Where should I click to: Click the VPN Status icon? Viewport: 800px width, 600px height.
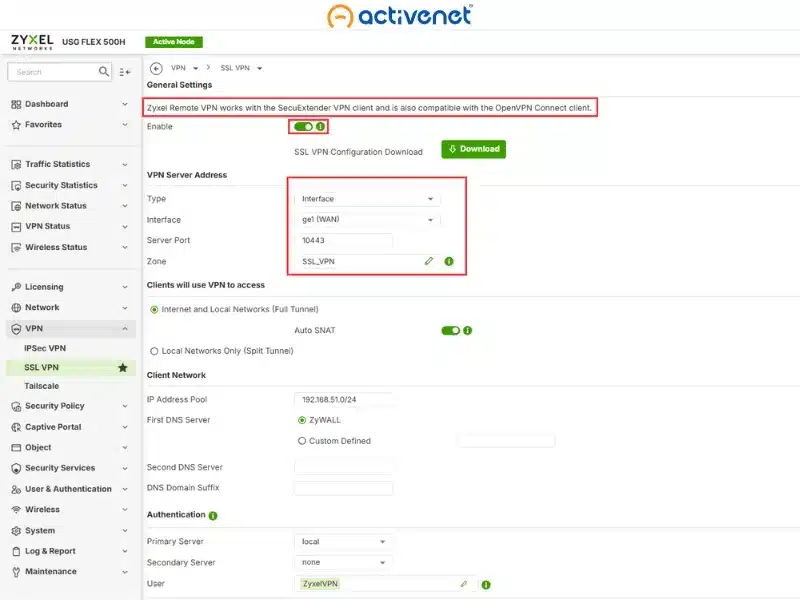[x=16, y=227]
